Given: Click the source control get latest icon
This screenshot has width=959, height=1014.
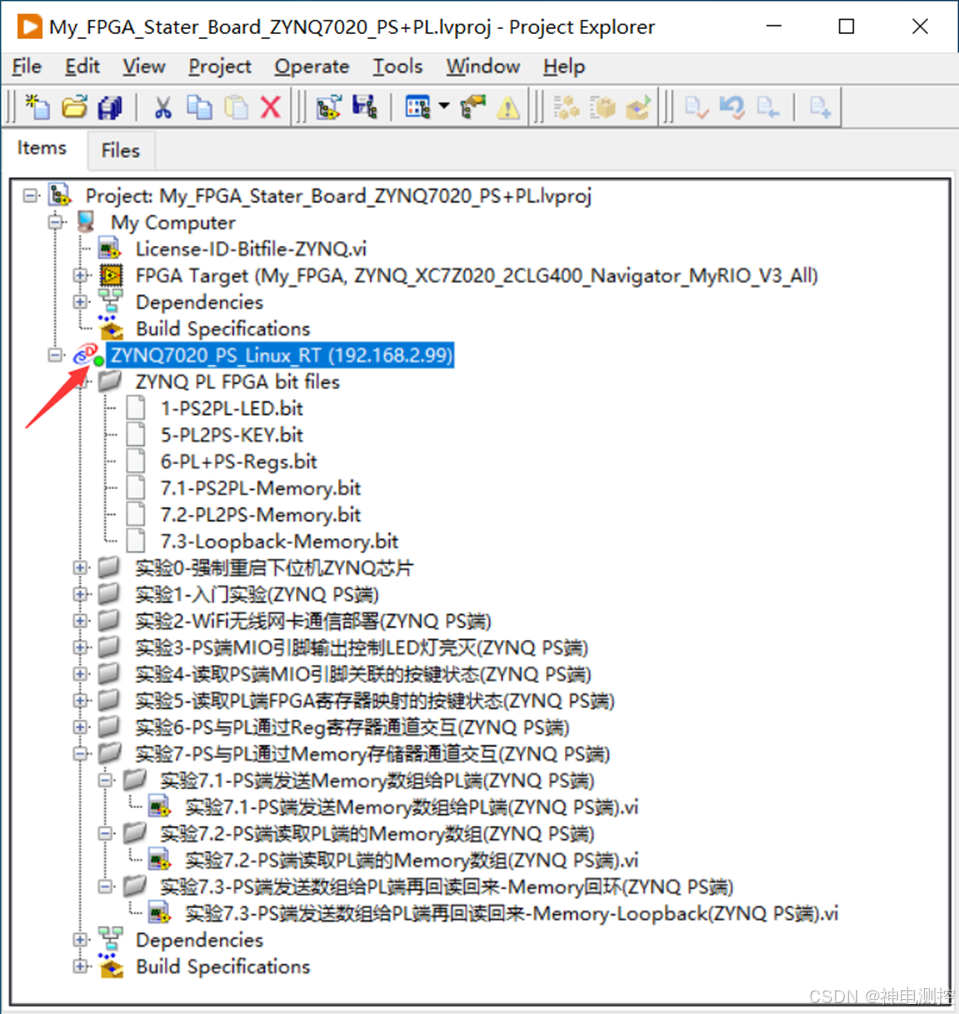Looking at the screenshot, I should [768, 107].
